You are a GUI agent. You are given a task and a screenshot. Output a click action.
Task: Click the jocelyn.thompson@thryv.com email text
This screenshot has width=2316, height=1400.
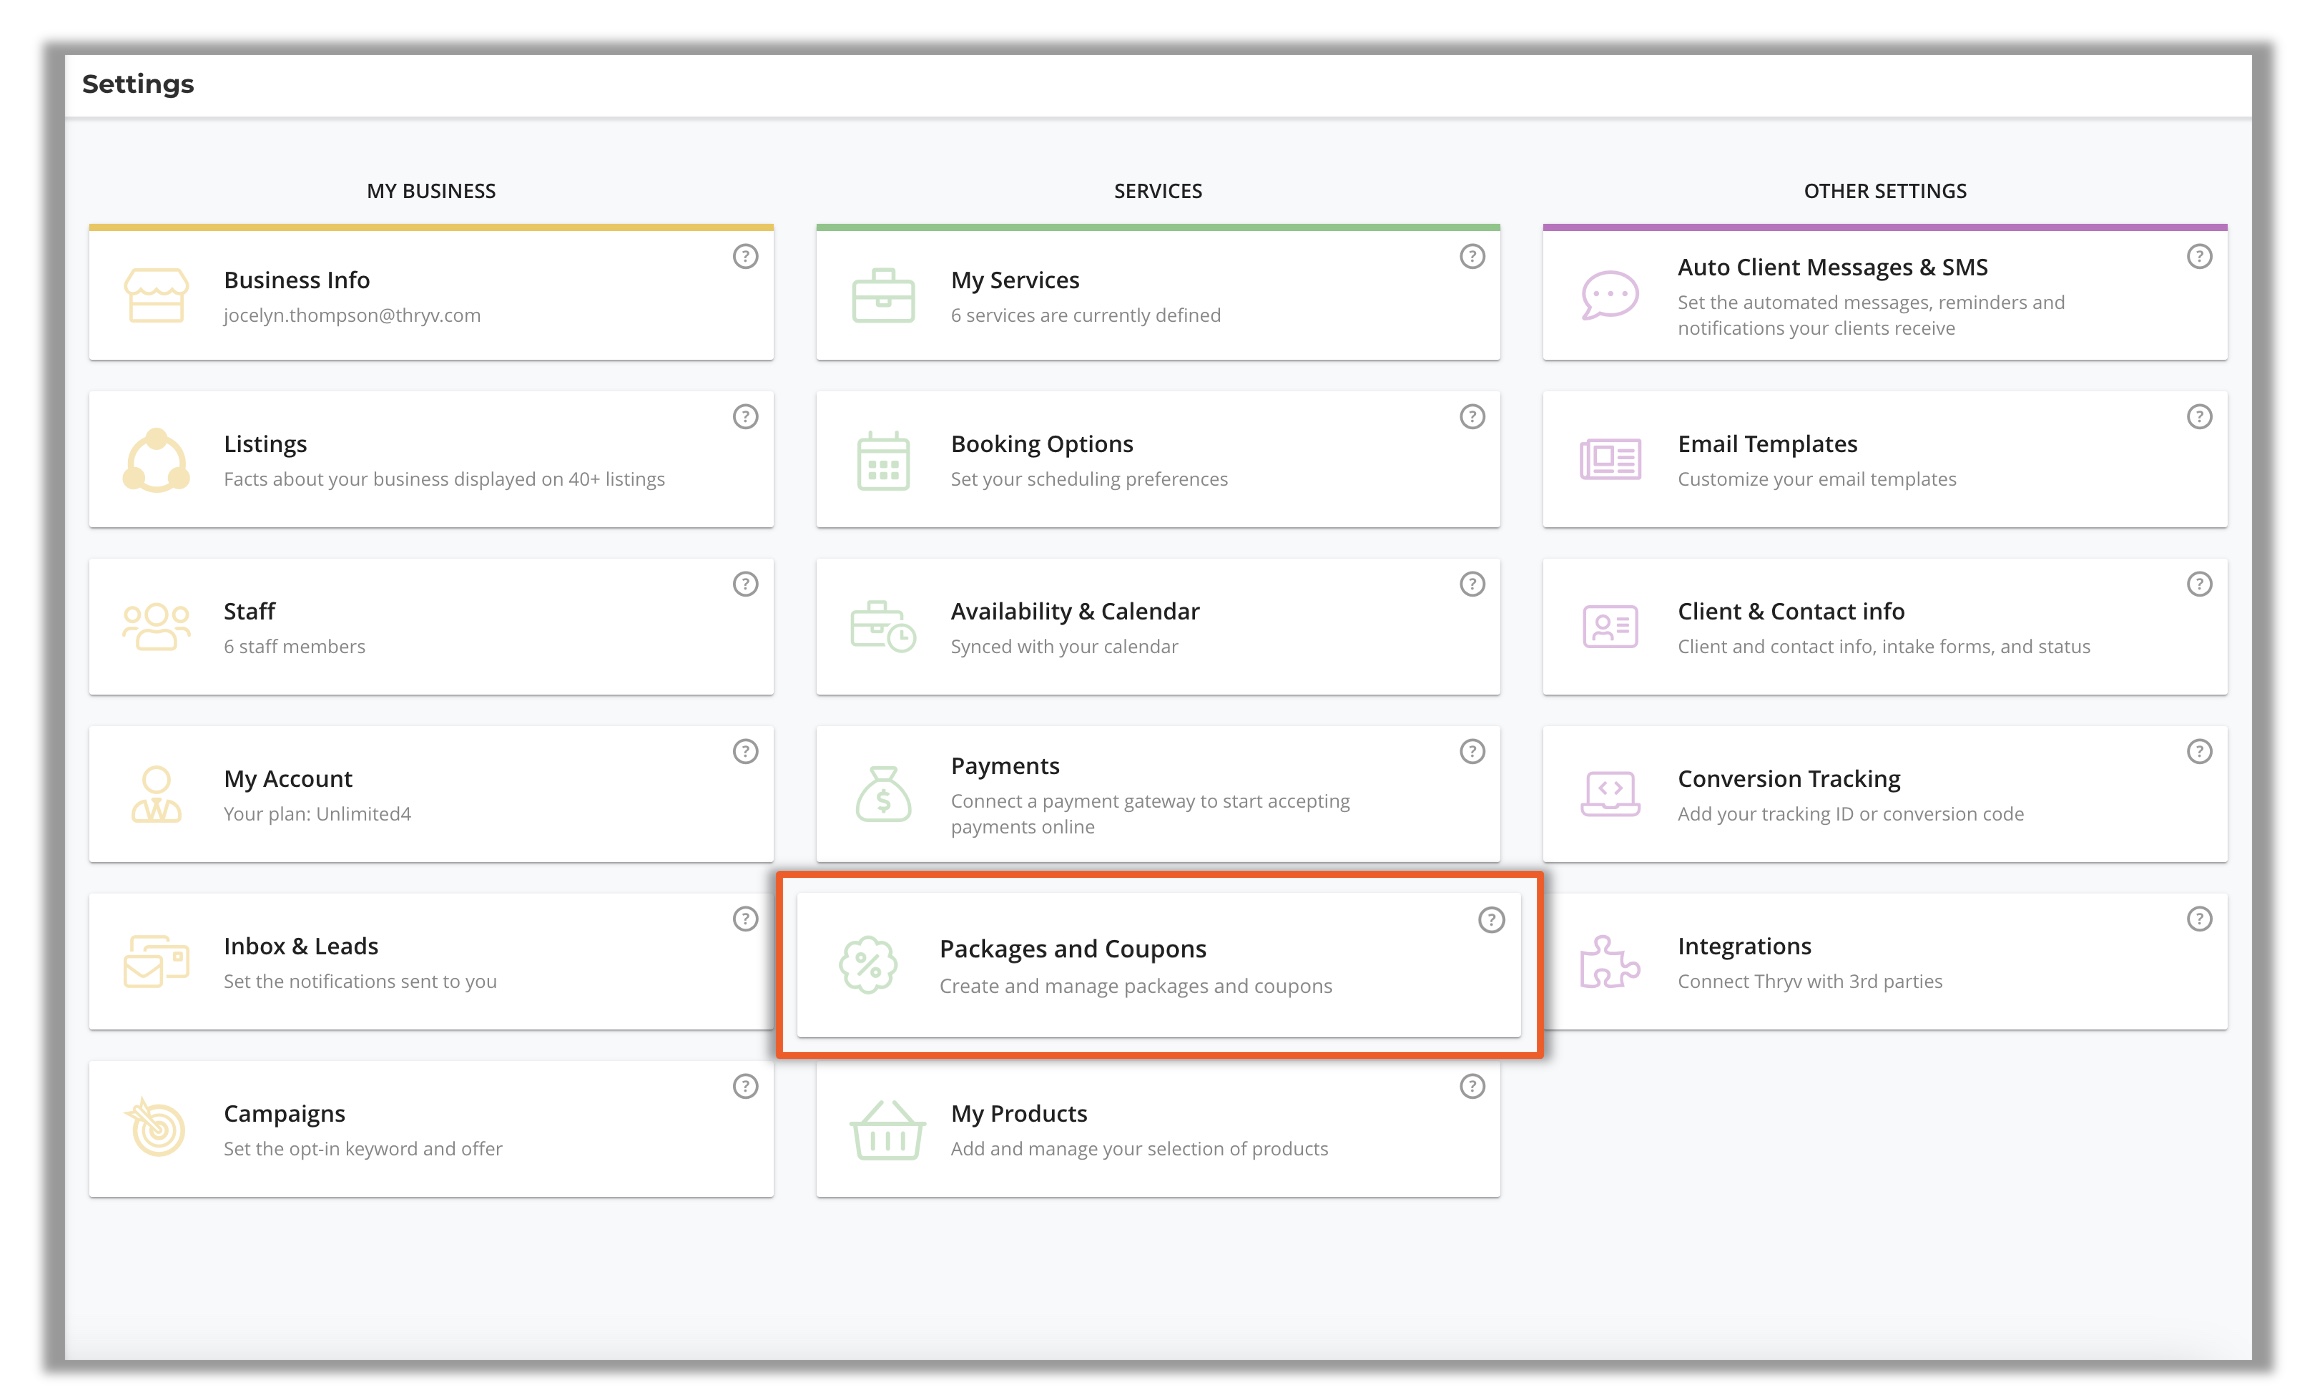tap(352, 316)
